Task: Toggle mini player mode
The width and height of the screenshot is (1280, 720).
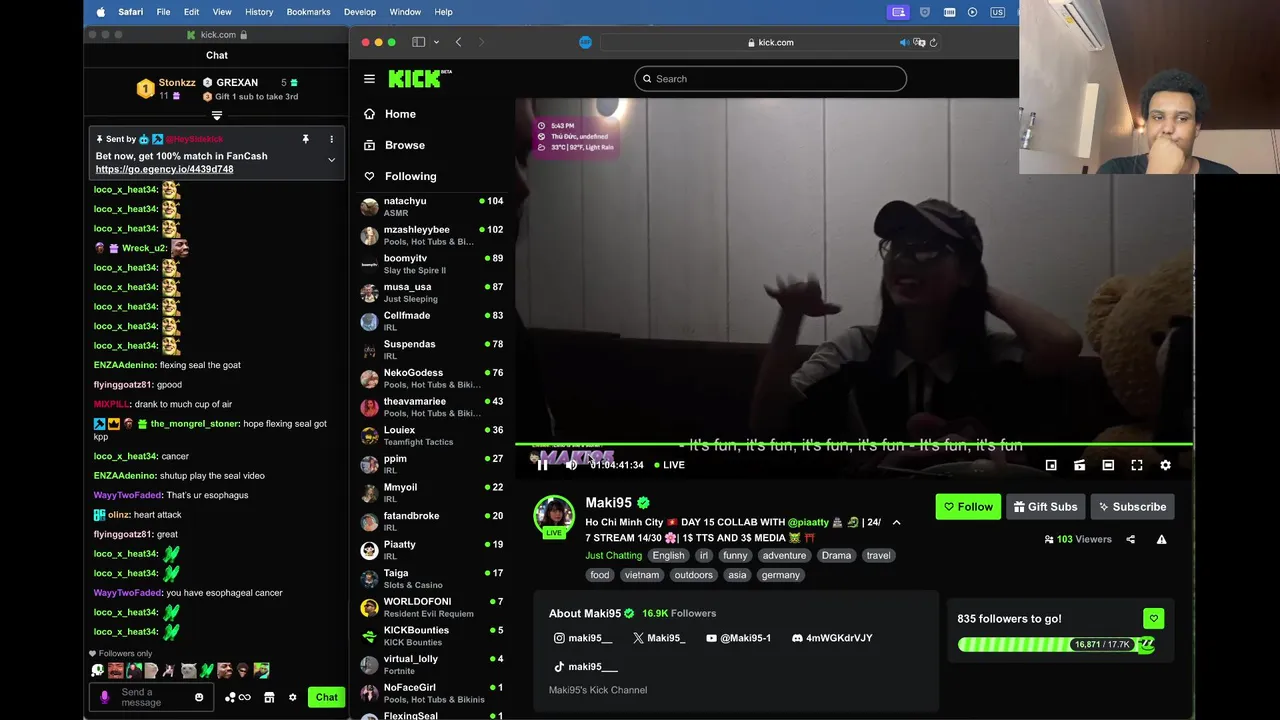Action: click(1051, 465)
